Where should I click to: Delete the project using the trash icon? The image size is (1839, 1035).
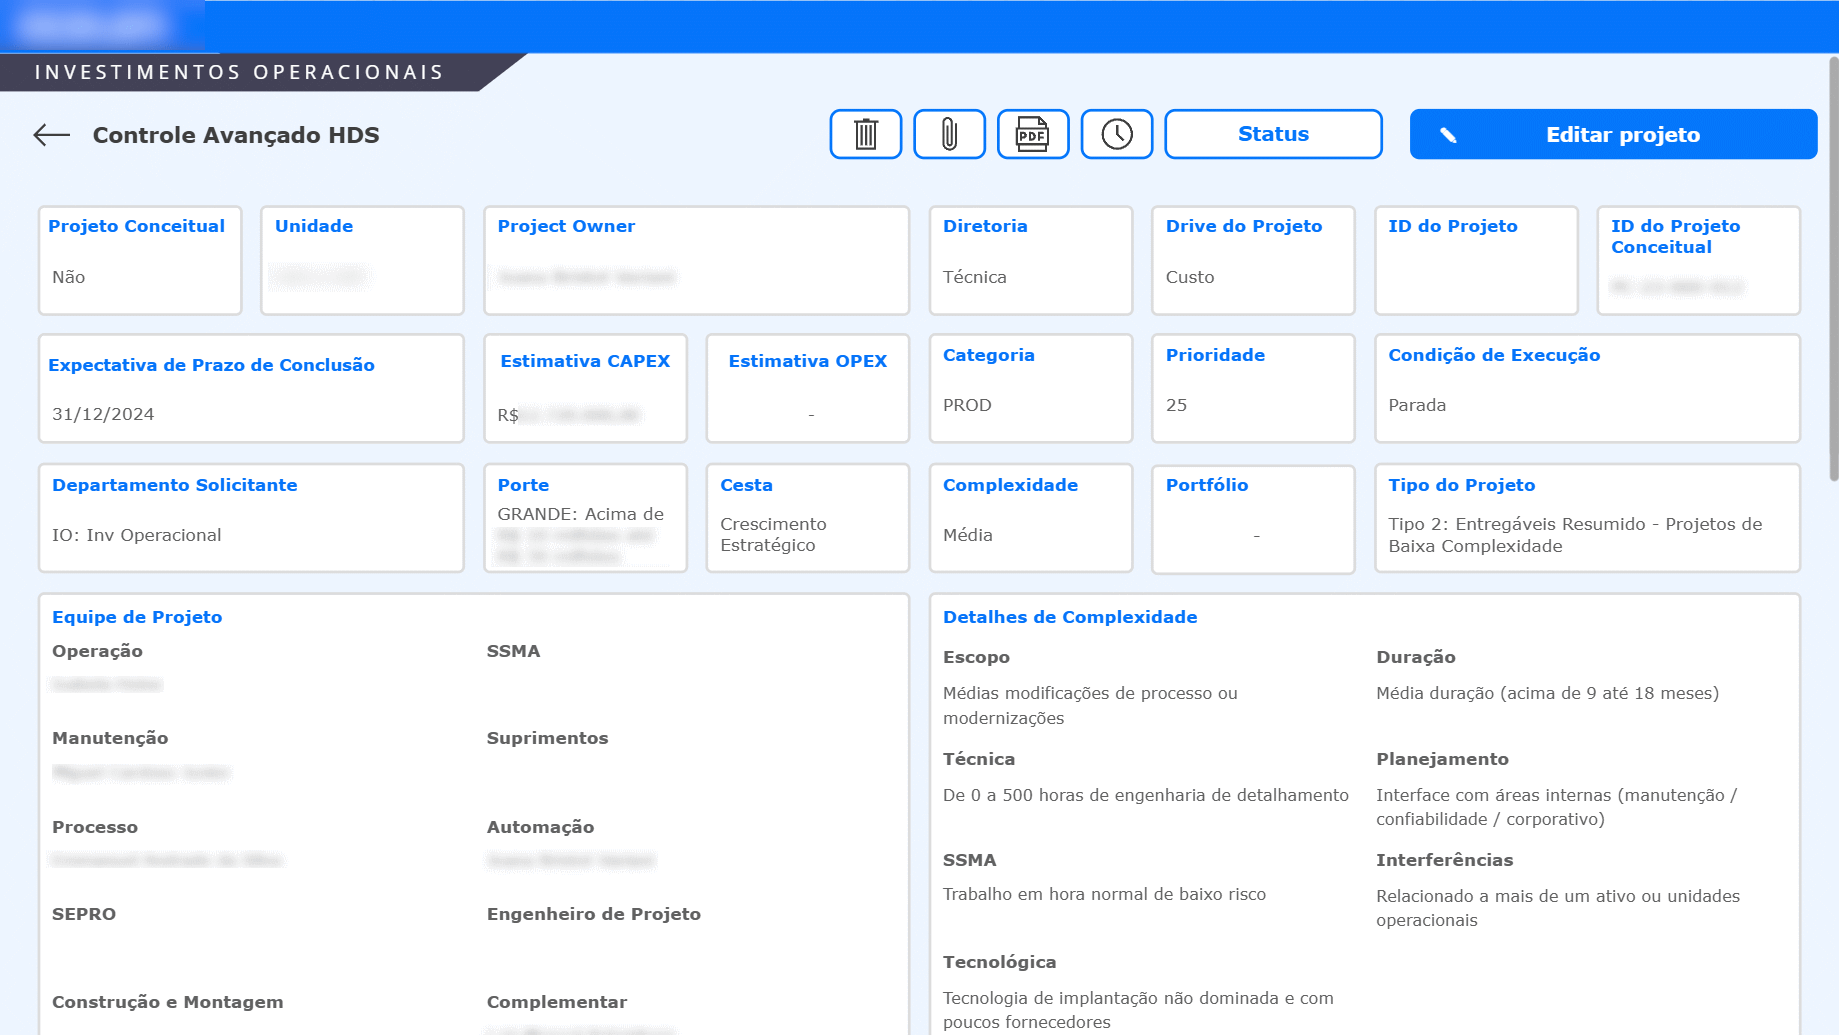865,134
